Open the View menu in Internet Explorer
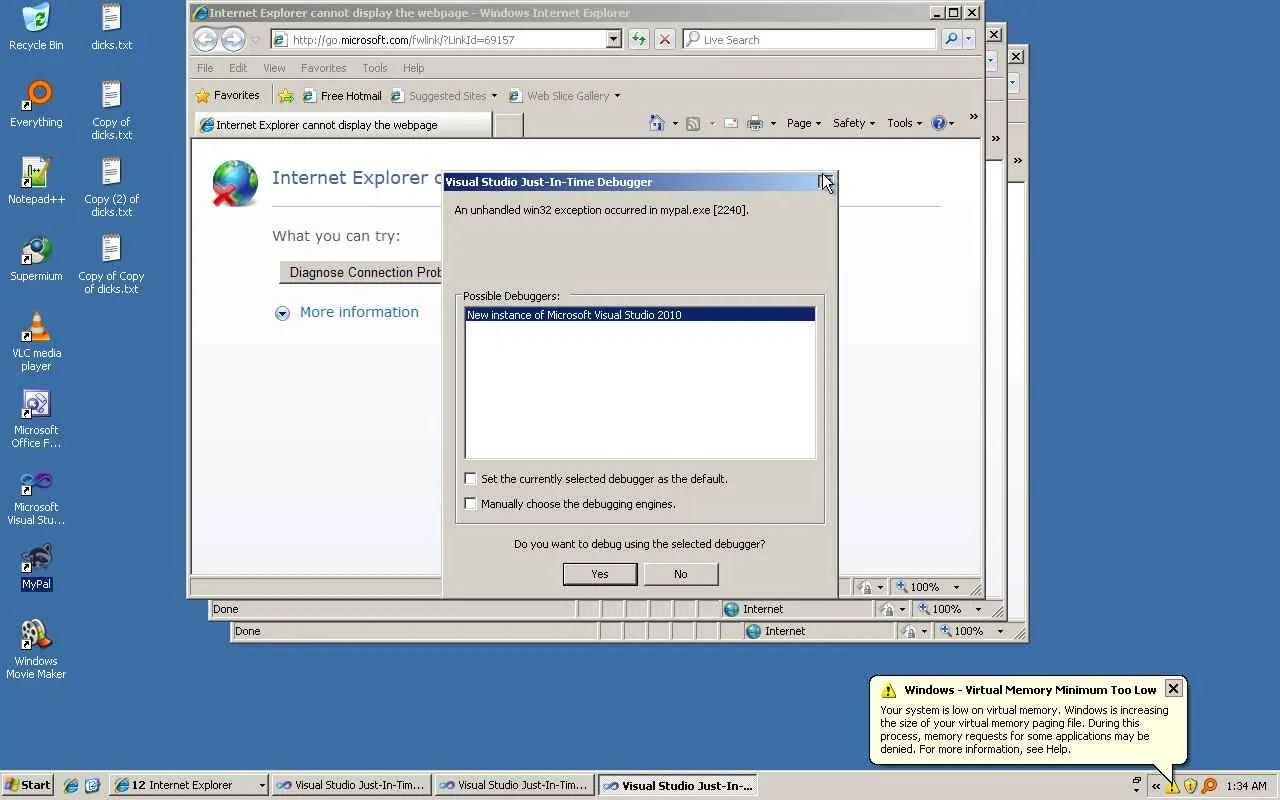Viewport: 1280px width, 800px height. click(x=274, y=68)
